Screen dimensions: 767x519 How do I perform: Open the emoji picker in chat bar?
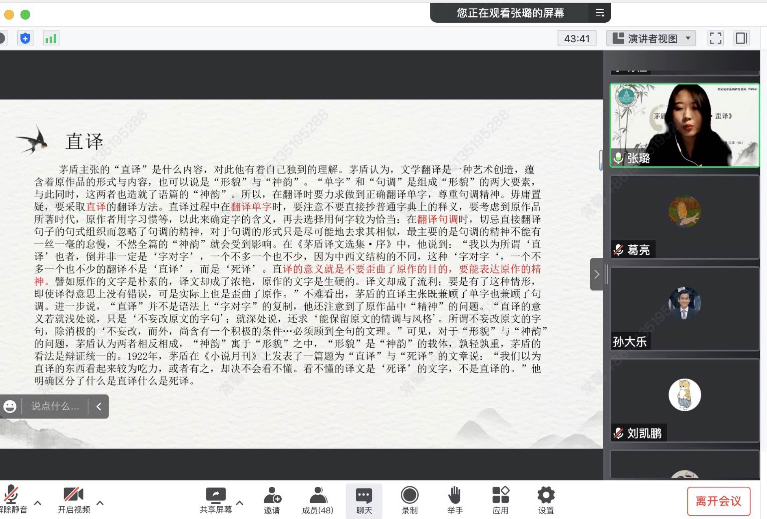(x=10, y=406)
